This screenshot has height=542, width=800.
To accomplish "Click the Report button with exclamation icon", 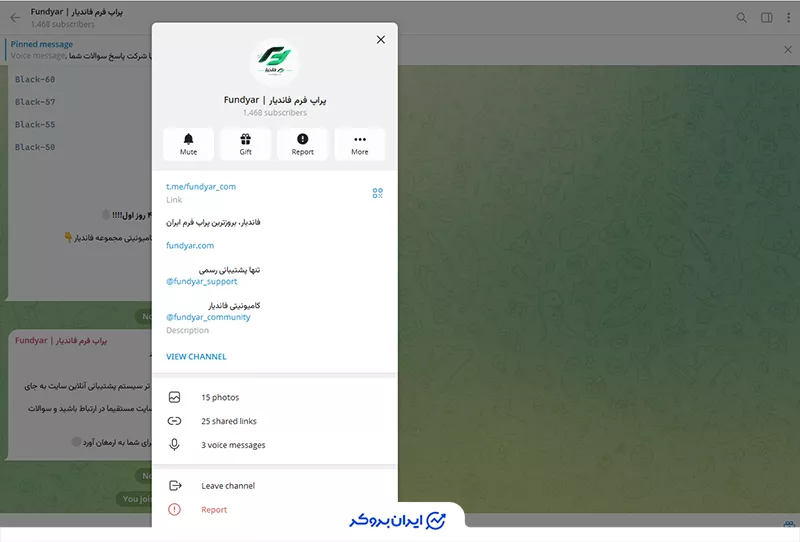I will (303, 144).
